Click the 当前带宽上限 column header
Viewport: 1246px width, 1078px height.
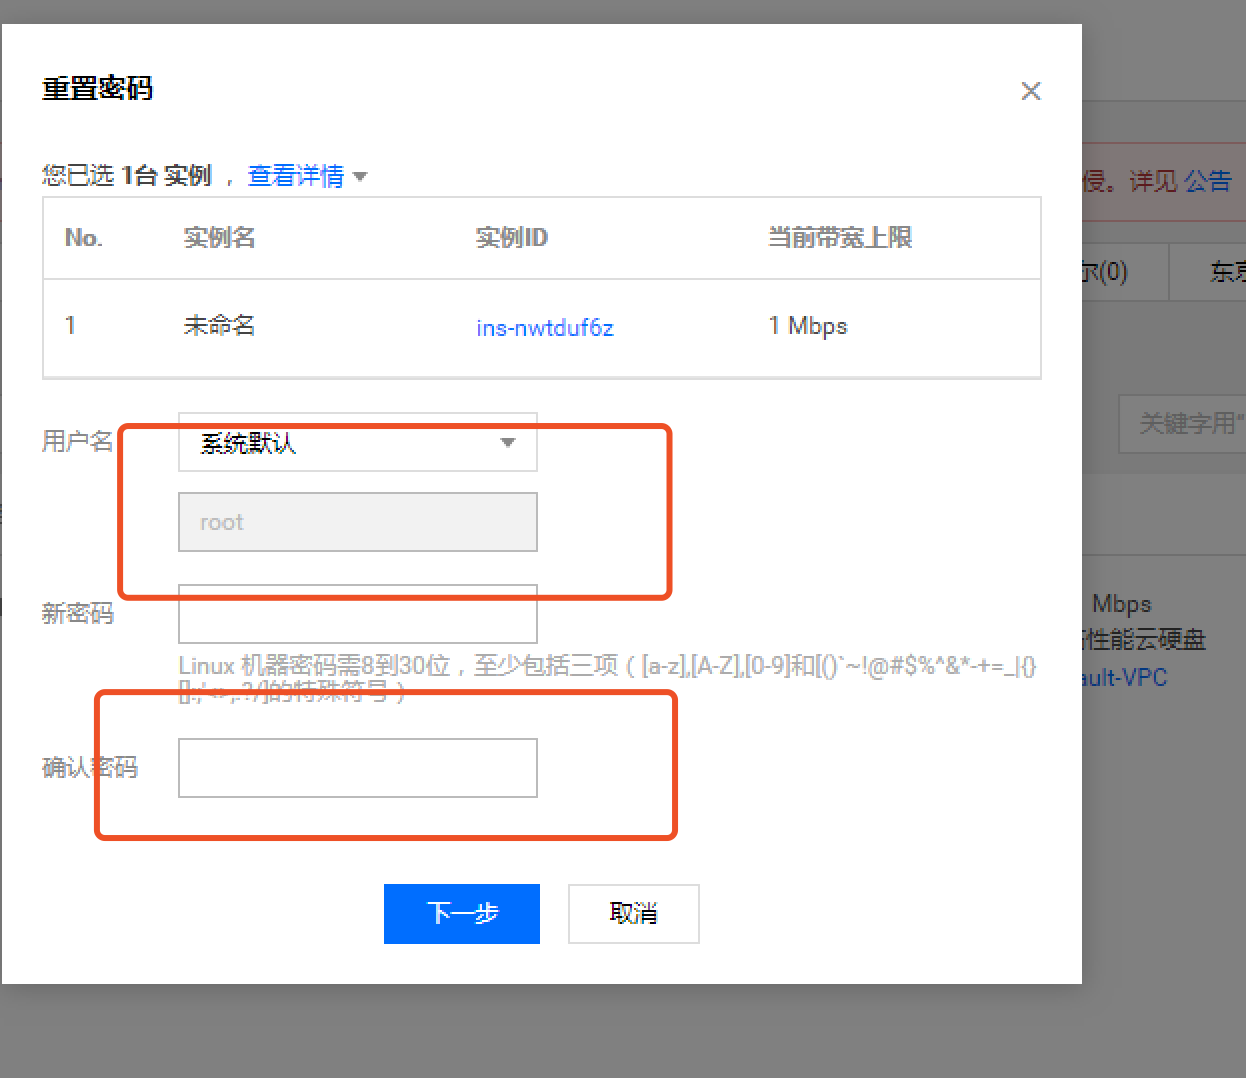coord(839,237)
